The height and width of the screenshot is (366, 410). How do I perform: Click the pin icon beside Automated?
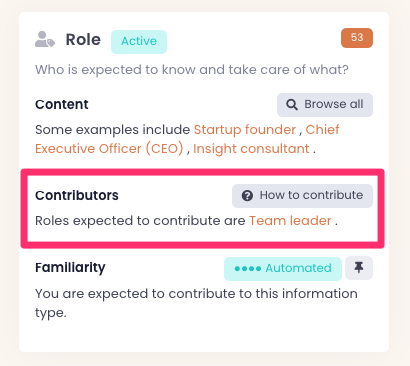click(x=359, y=268)
